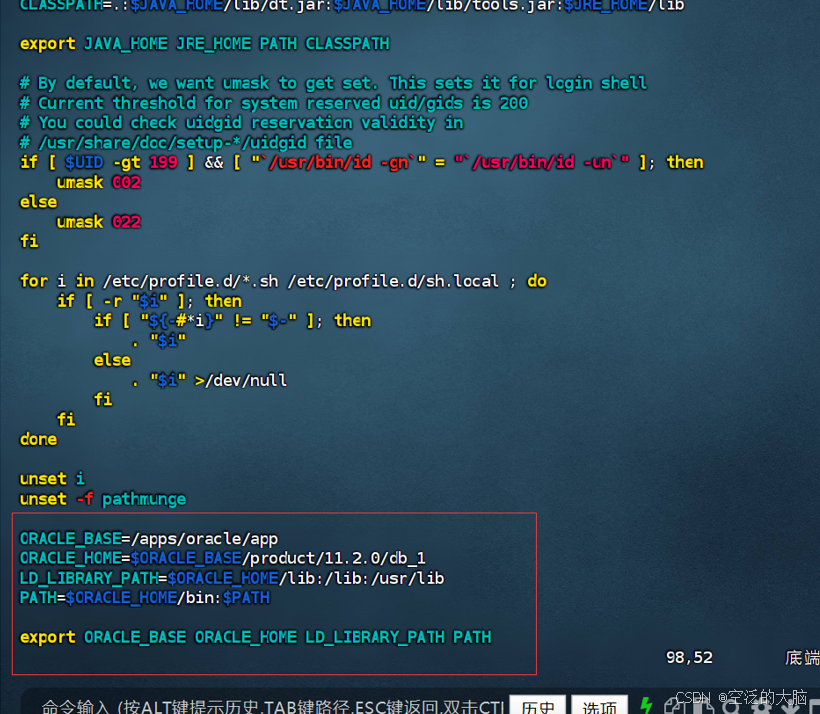Image resolution: width=820 pixels, height=714 pixels.
Task: Place cursor on the ORACLE_BASE=/apps/oracle/app line
Action: click(x=148, y=538)
